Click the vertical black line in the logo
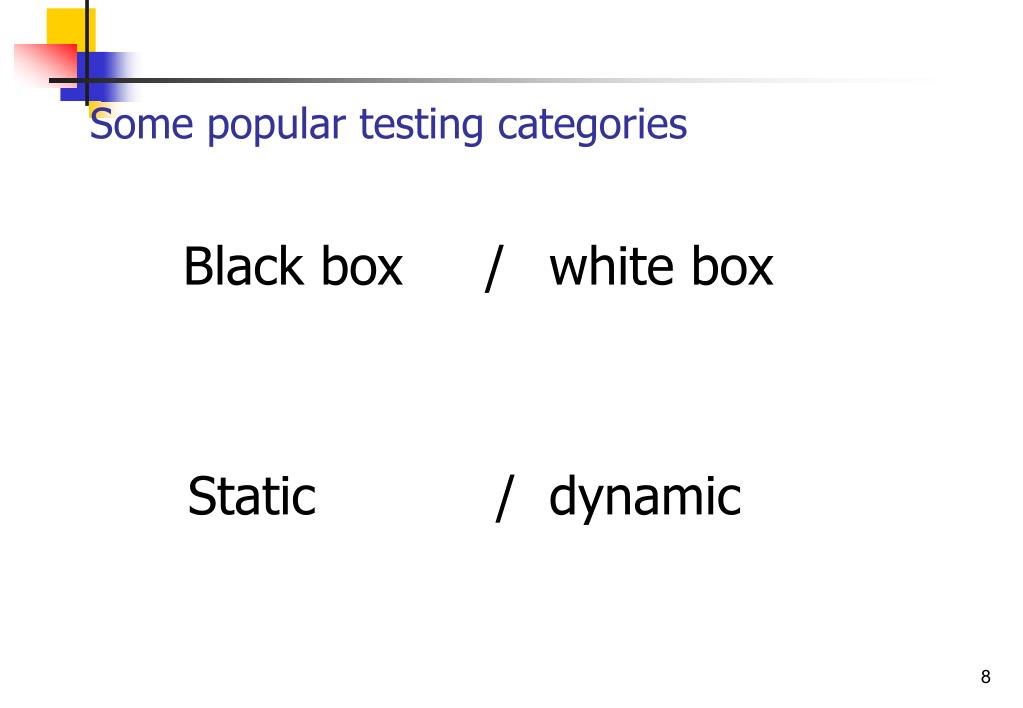1023x708 pixels. coord(87,52)
